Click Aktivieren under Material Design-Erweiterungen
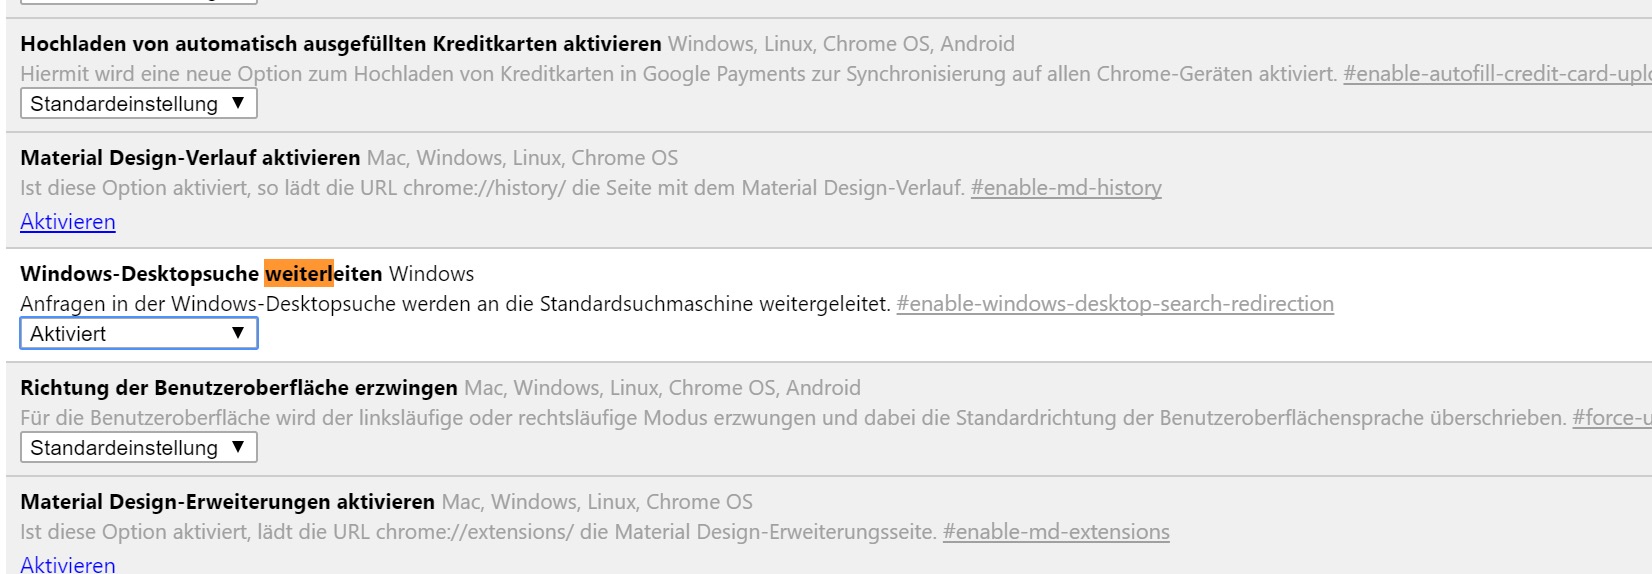This screenshot has width=1652, height=574. (x=68, y=564)
